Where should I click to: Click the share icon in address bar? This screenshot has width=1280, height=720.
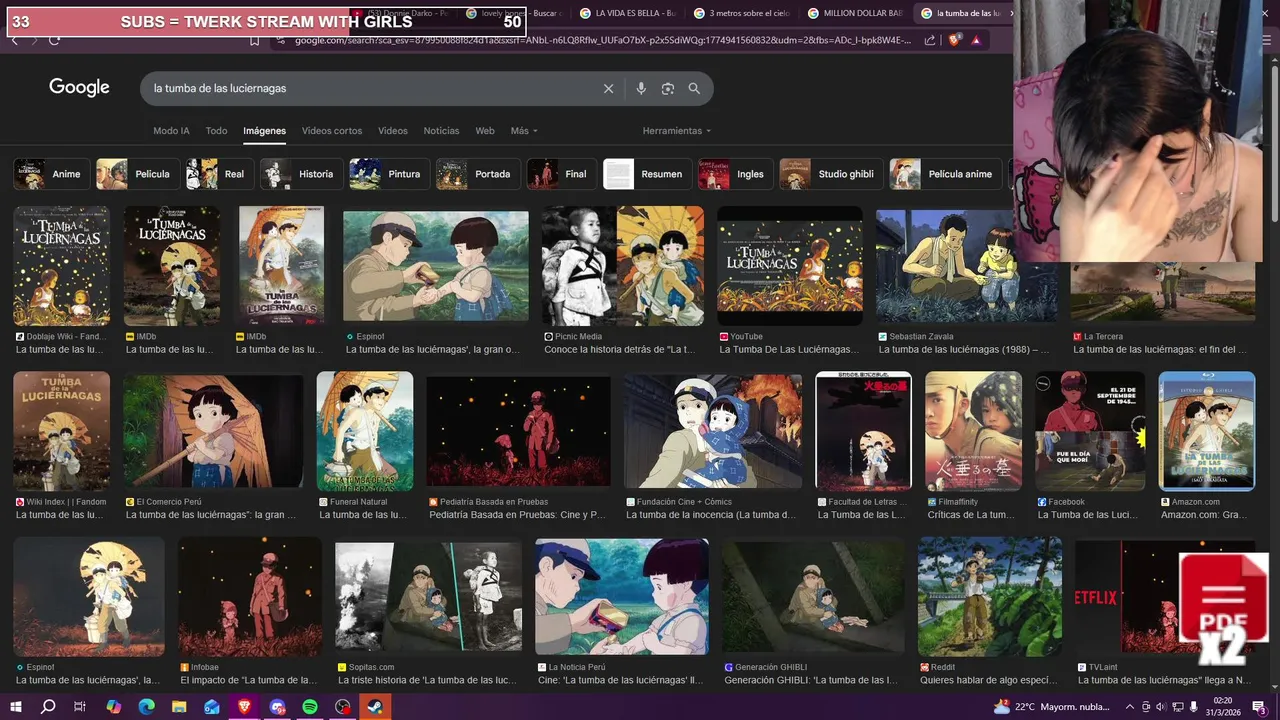[x=930, y=40]
